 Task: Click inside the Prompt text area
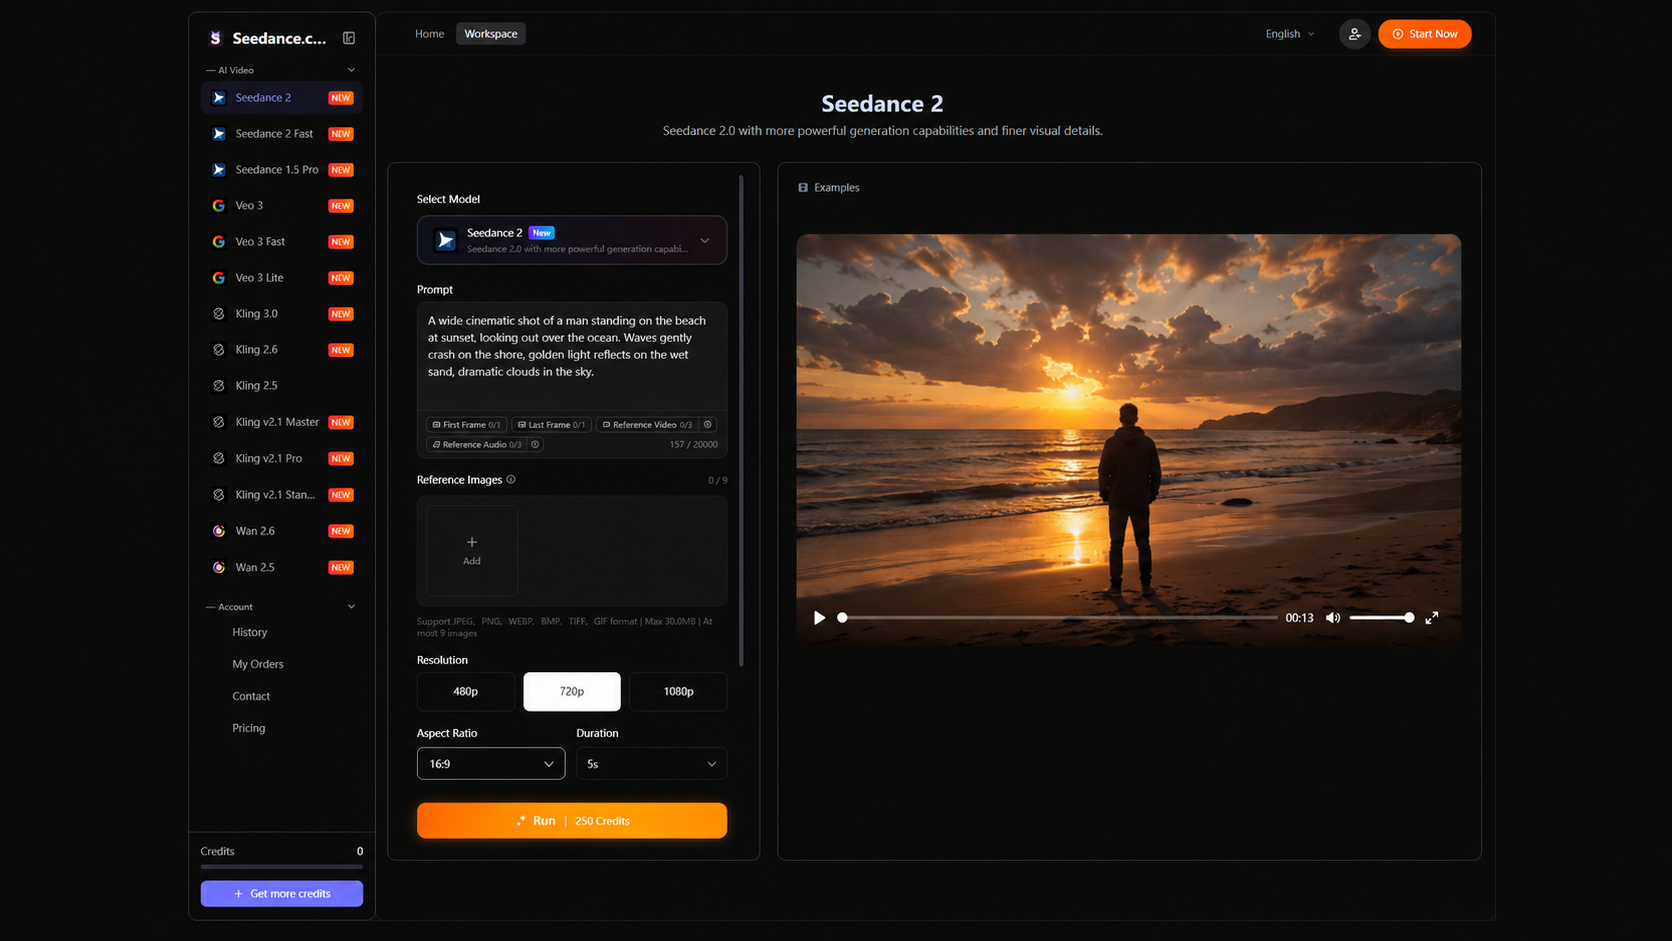(572, 356)
